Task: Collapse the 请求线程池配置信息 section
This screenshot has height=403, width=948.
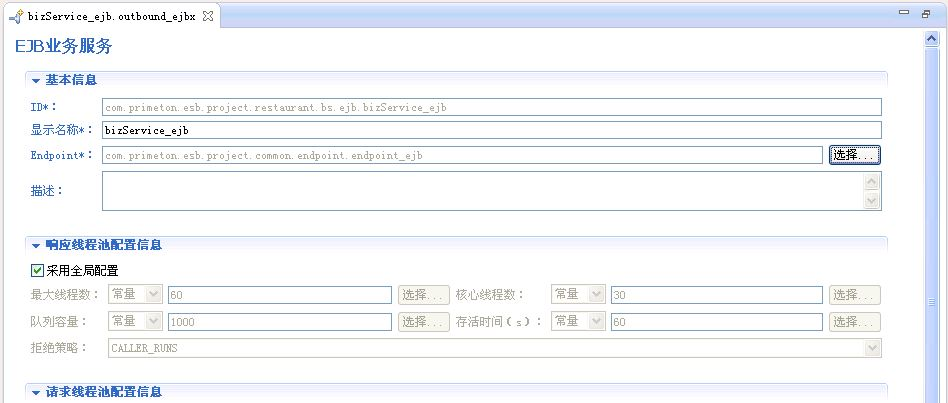Action: tap(36, 392)
